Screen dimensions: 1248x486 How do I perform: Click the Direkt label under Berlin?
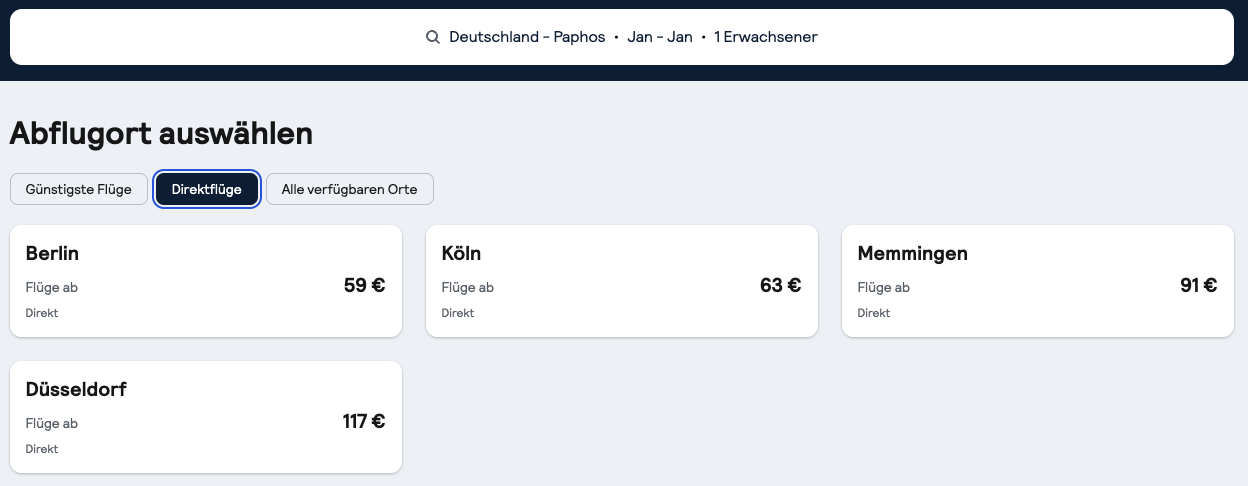(42, 313)
